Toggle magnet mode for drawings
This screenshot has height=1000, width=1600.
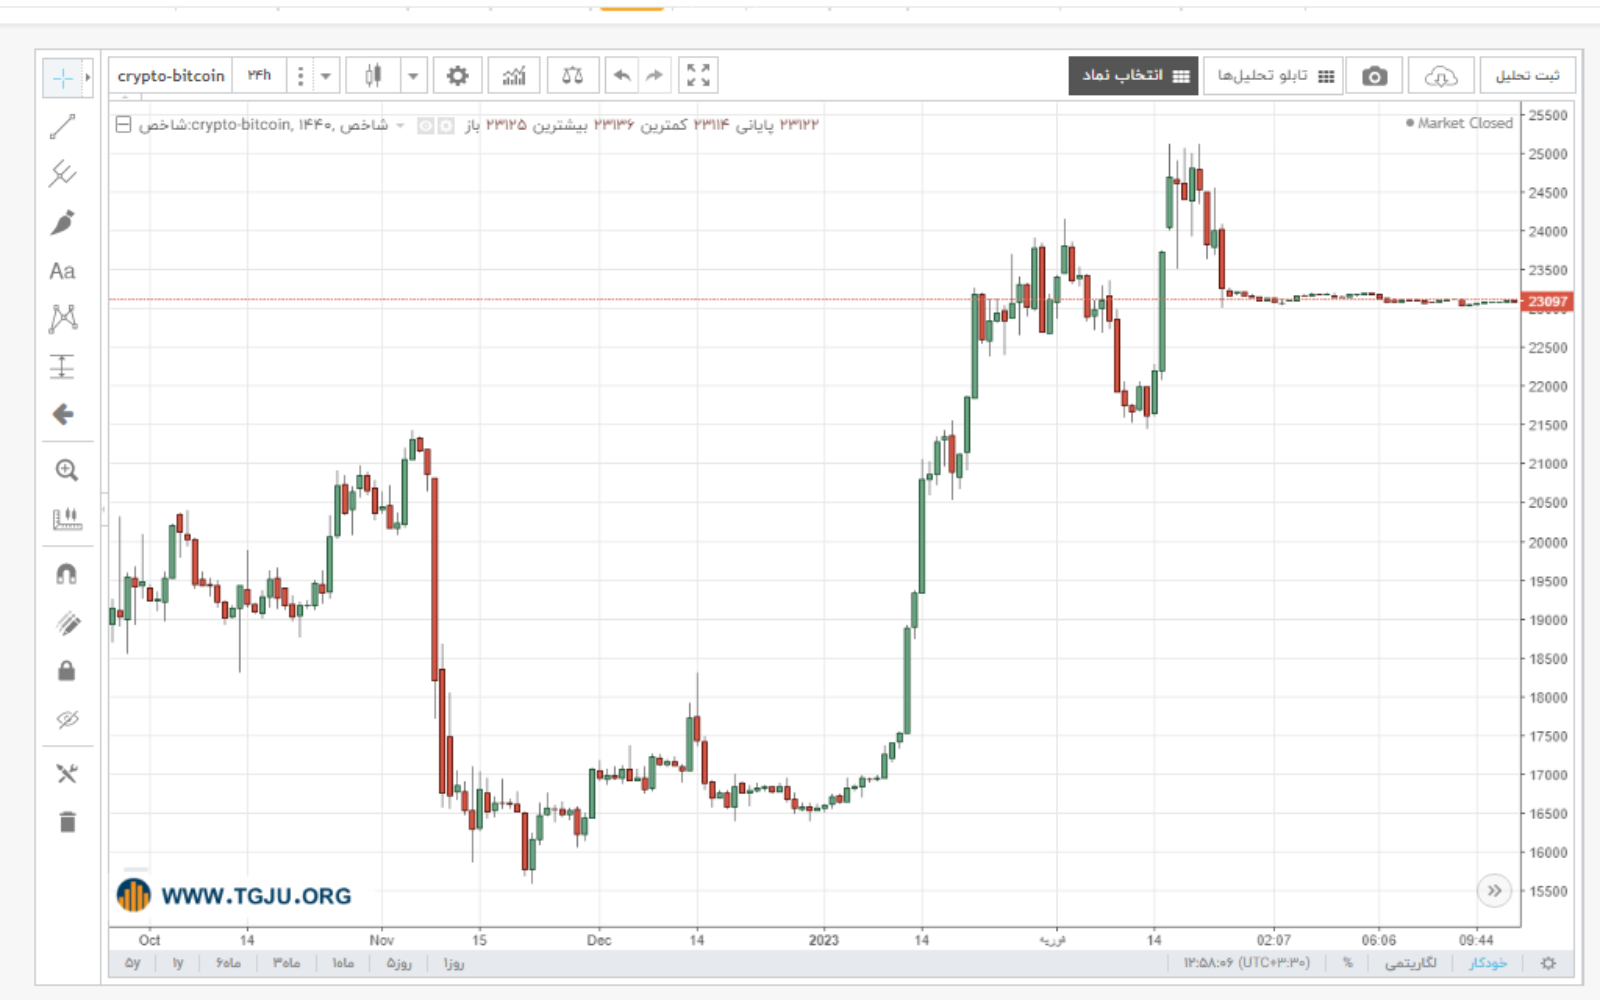66,574
